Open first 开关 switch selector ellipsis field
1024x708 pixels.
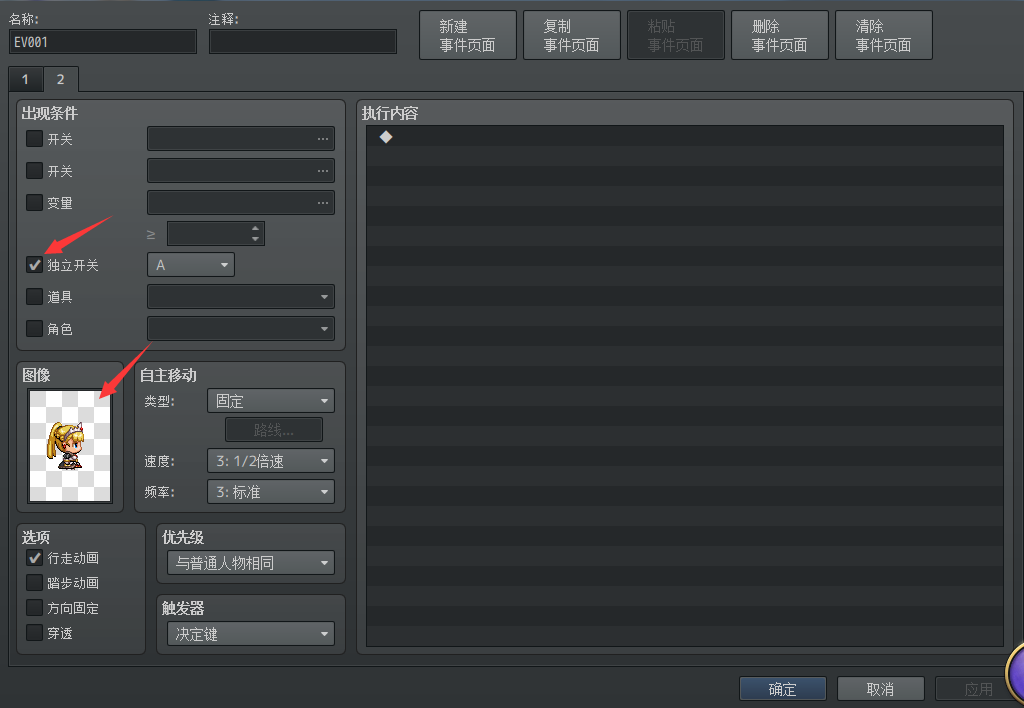pos(241,139)
